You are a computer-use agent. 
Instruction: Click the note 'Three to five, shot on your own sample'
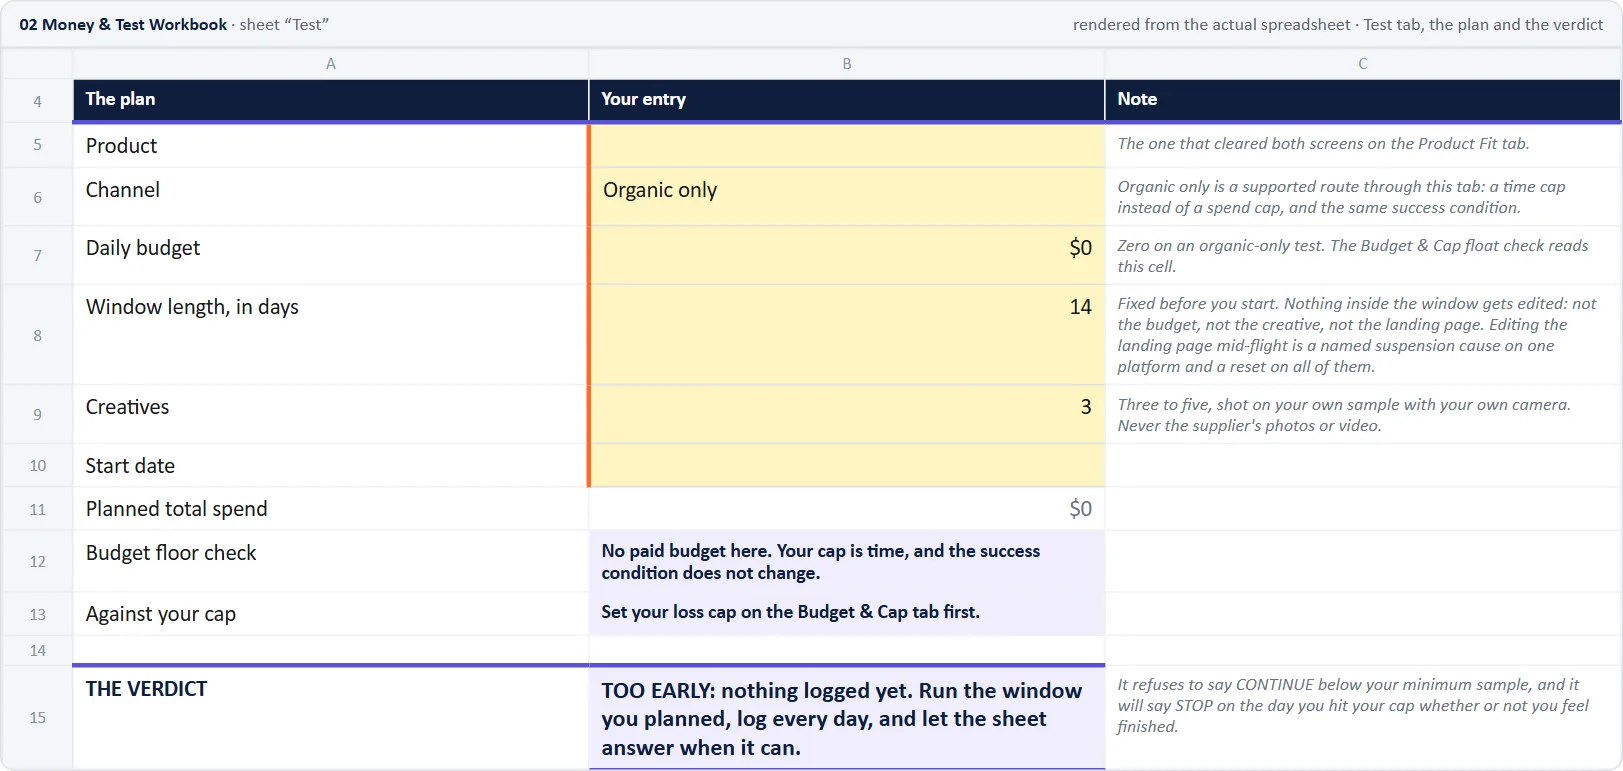(x=1344, y=415)
